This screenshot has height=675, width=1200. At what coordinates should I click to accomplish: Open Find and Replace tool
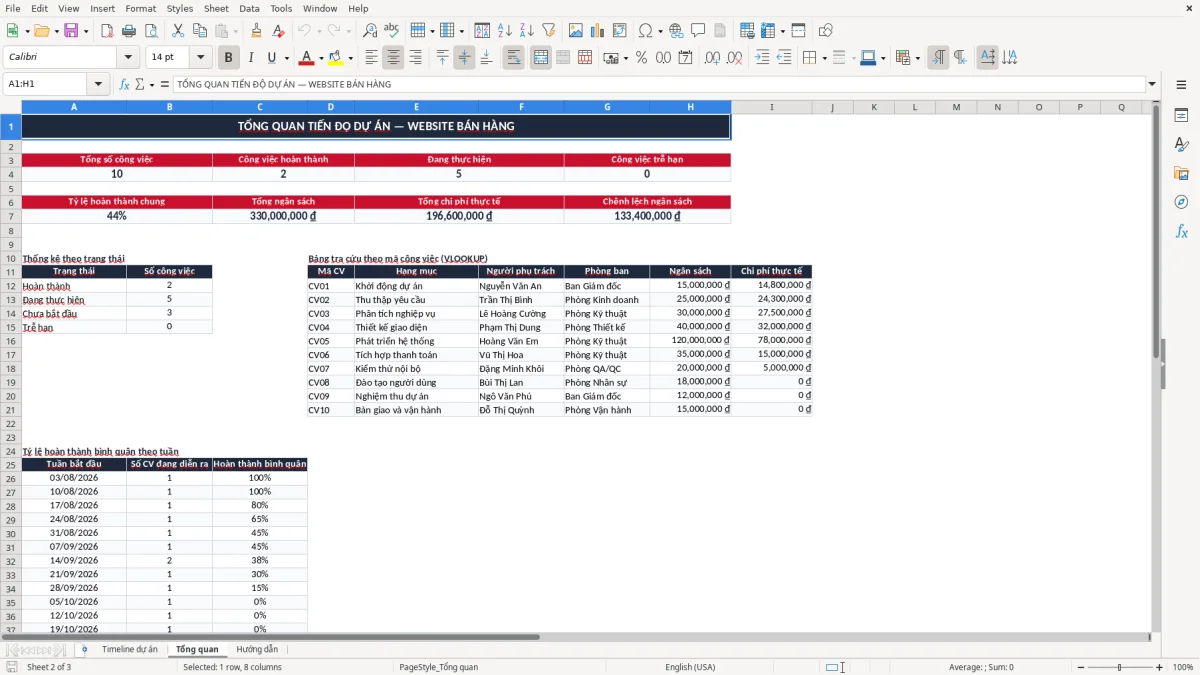click(x=370, y=31)
